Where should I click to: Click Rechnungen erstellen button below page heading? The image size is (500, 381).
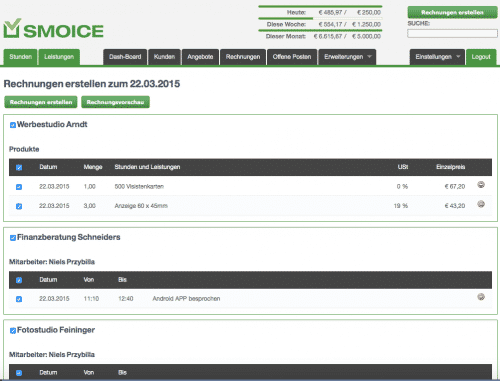click(x=41, y=102)
